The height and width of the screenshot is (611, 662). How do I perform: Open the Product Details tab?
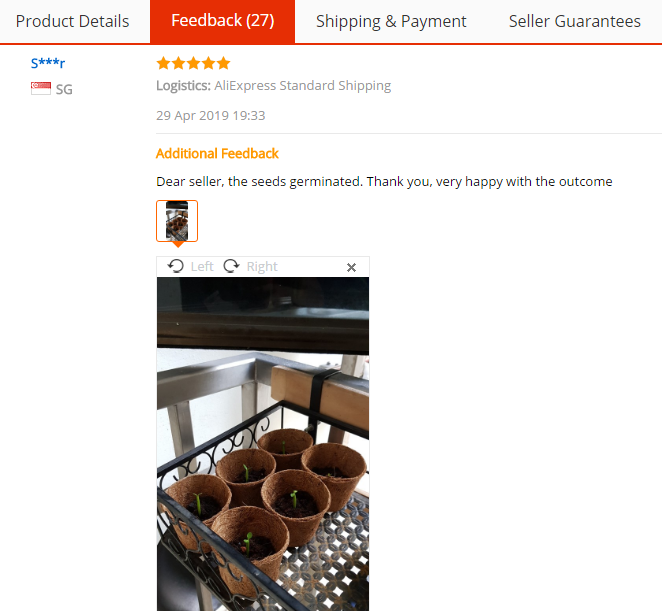point(72,21)
